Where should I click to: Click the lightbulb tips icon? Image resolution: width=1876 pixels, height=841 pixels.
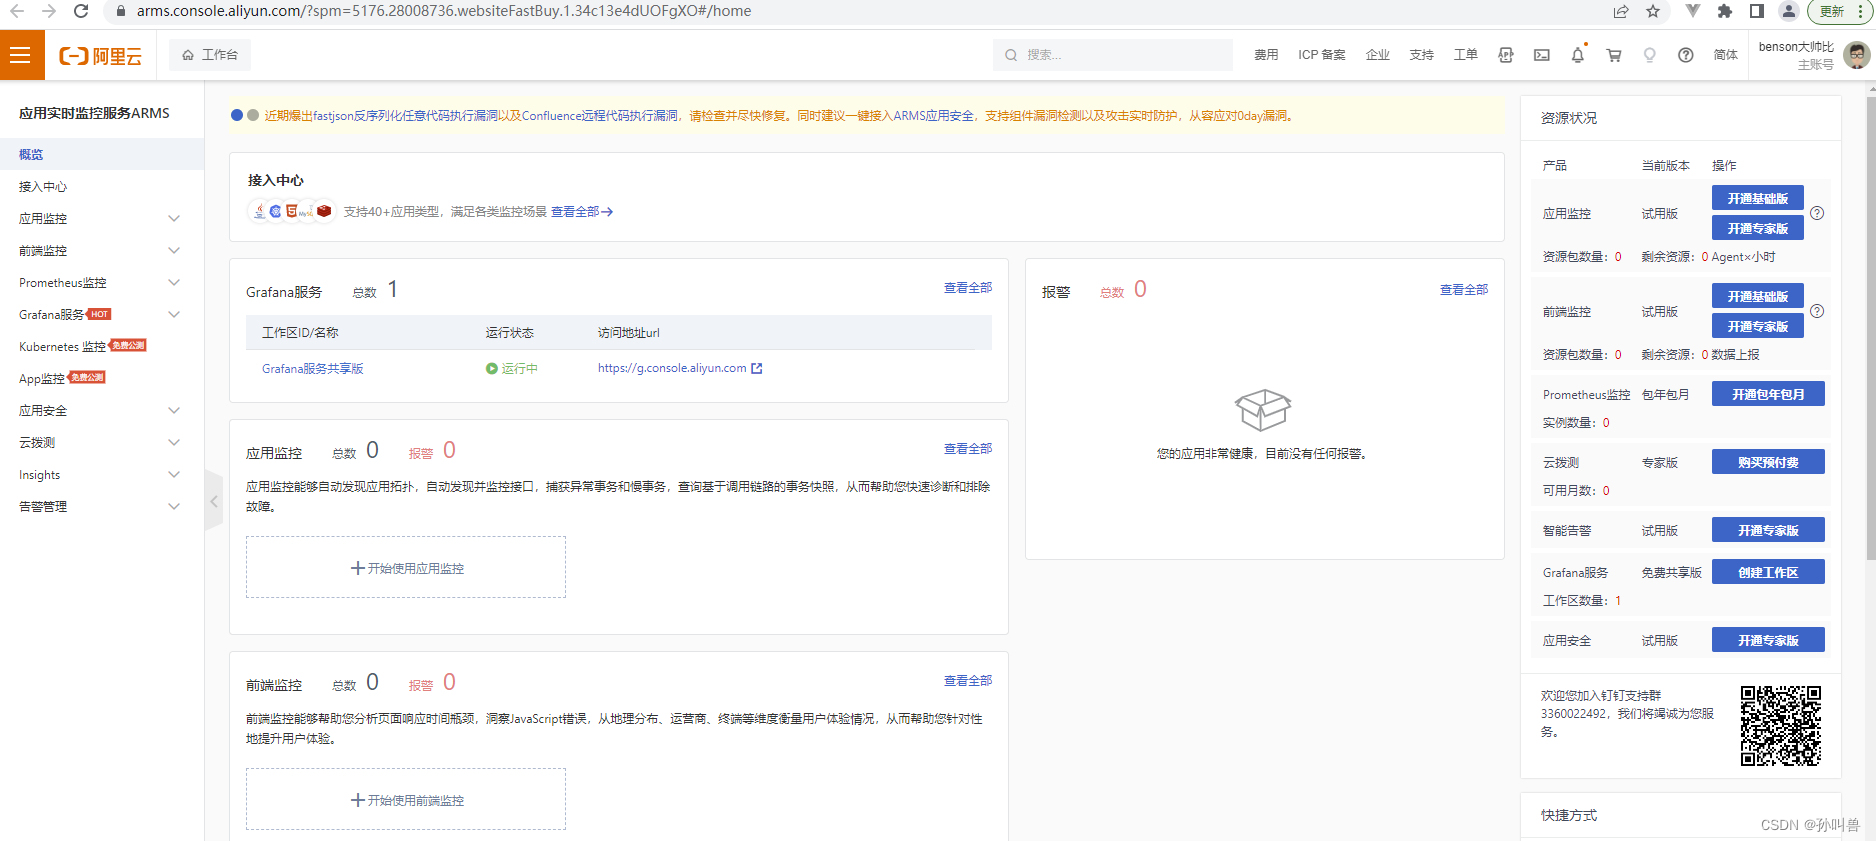(1649, 55)
